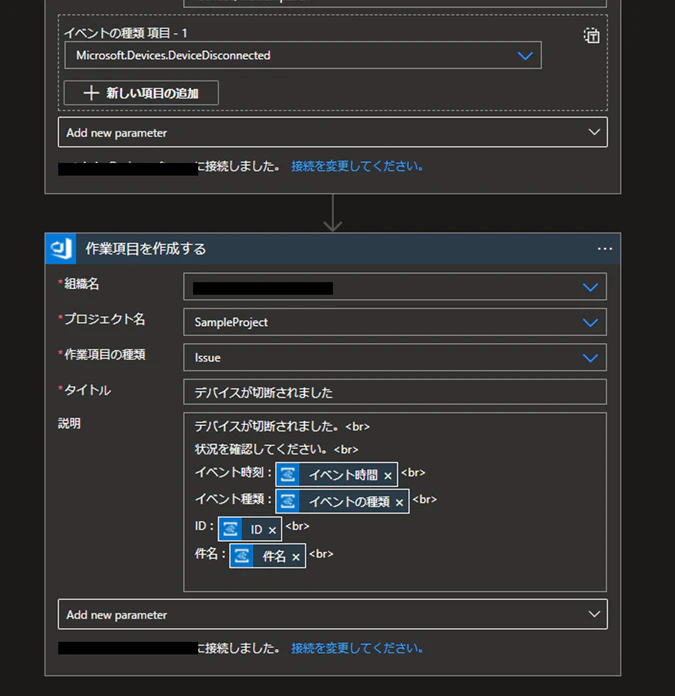Collapse the 作業項目を作成する action header
The image size is (675, 696).
[x=332, y=249]
